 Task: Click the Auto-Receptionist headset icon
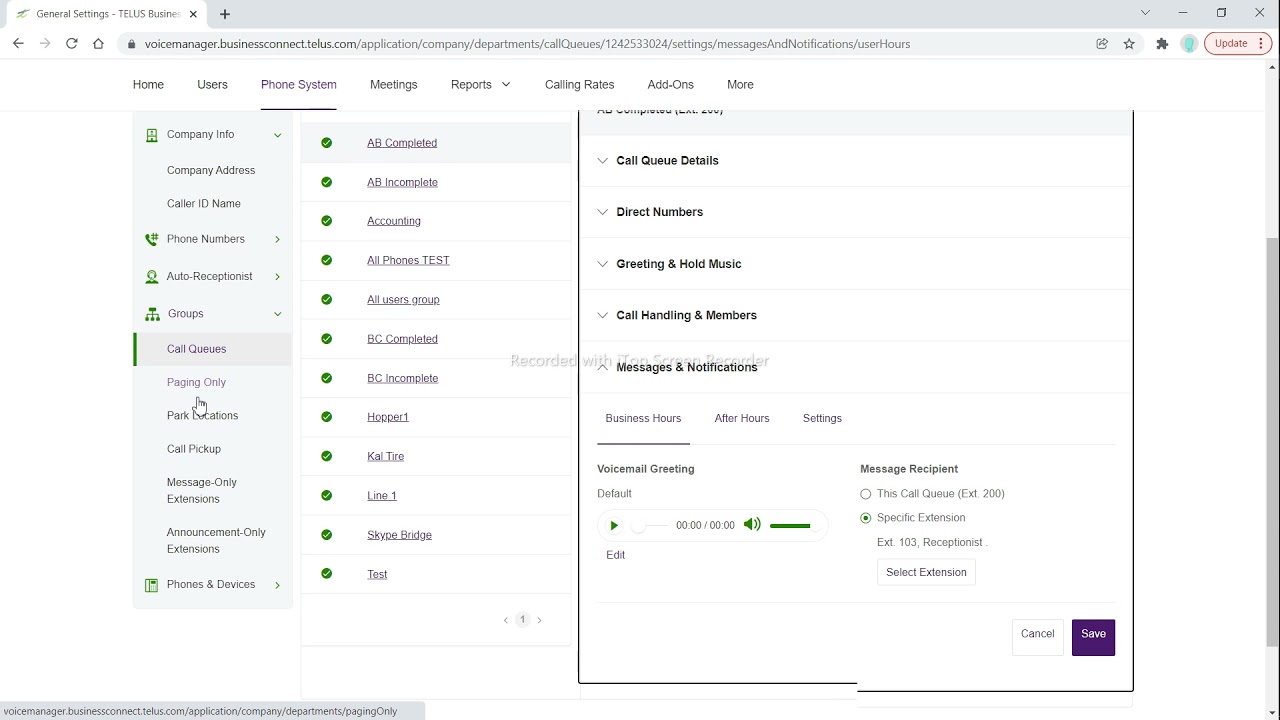tap(152, 277)
